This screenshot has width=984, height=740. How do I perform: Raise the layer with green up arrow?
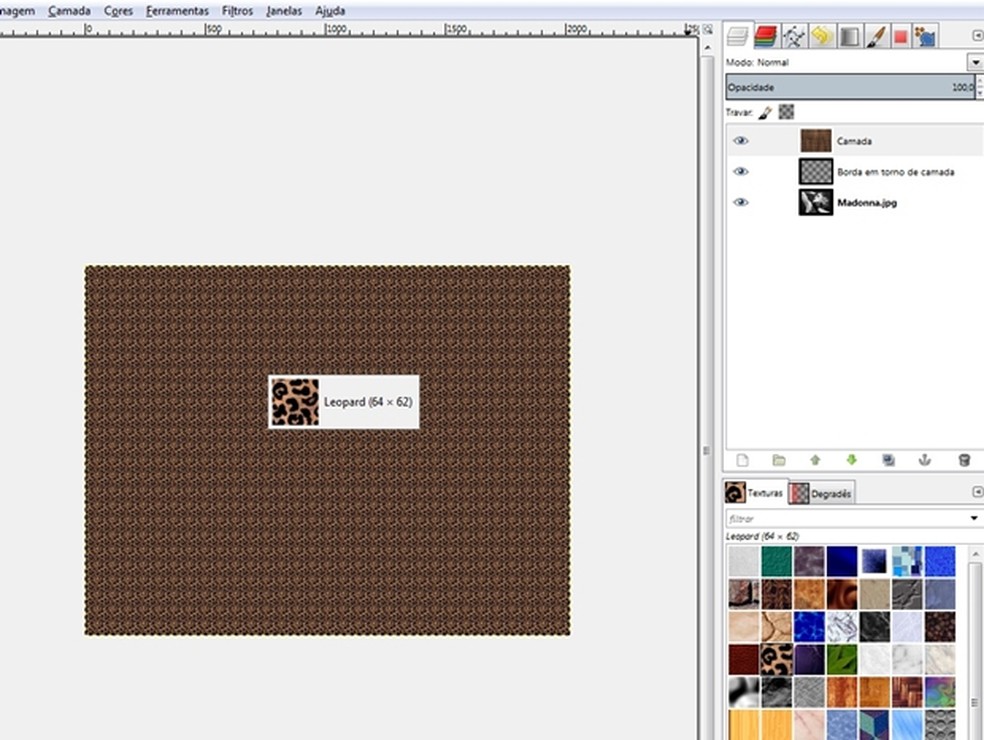point(815,460)
